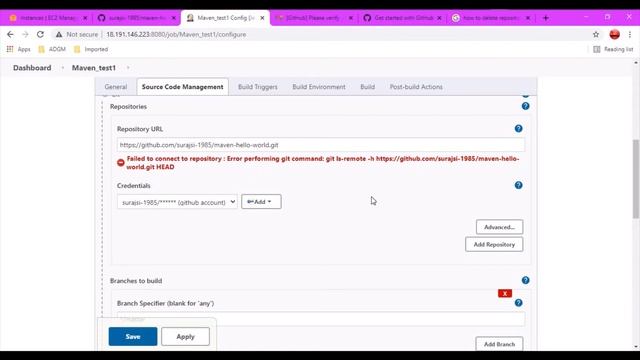This screenshot has width=640, height=360.
Task: Open the ADGM bookmark folder
Action: (x=52, y=49)
